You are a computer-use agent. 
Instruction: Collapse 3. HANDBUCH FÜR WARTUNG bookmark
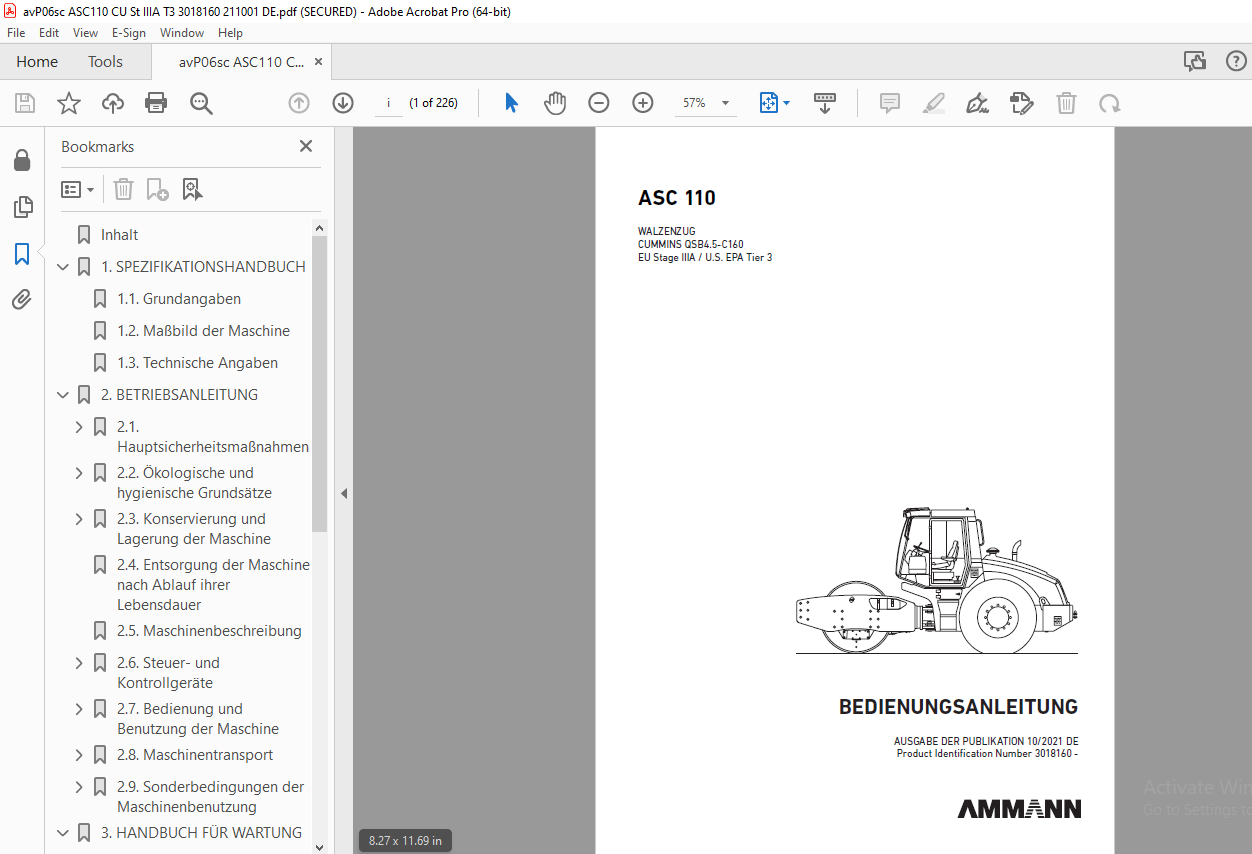63,833
